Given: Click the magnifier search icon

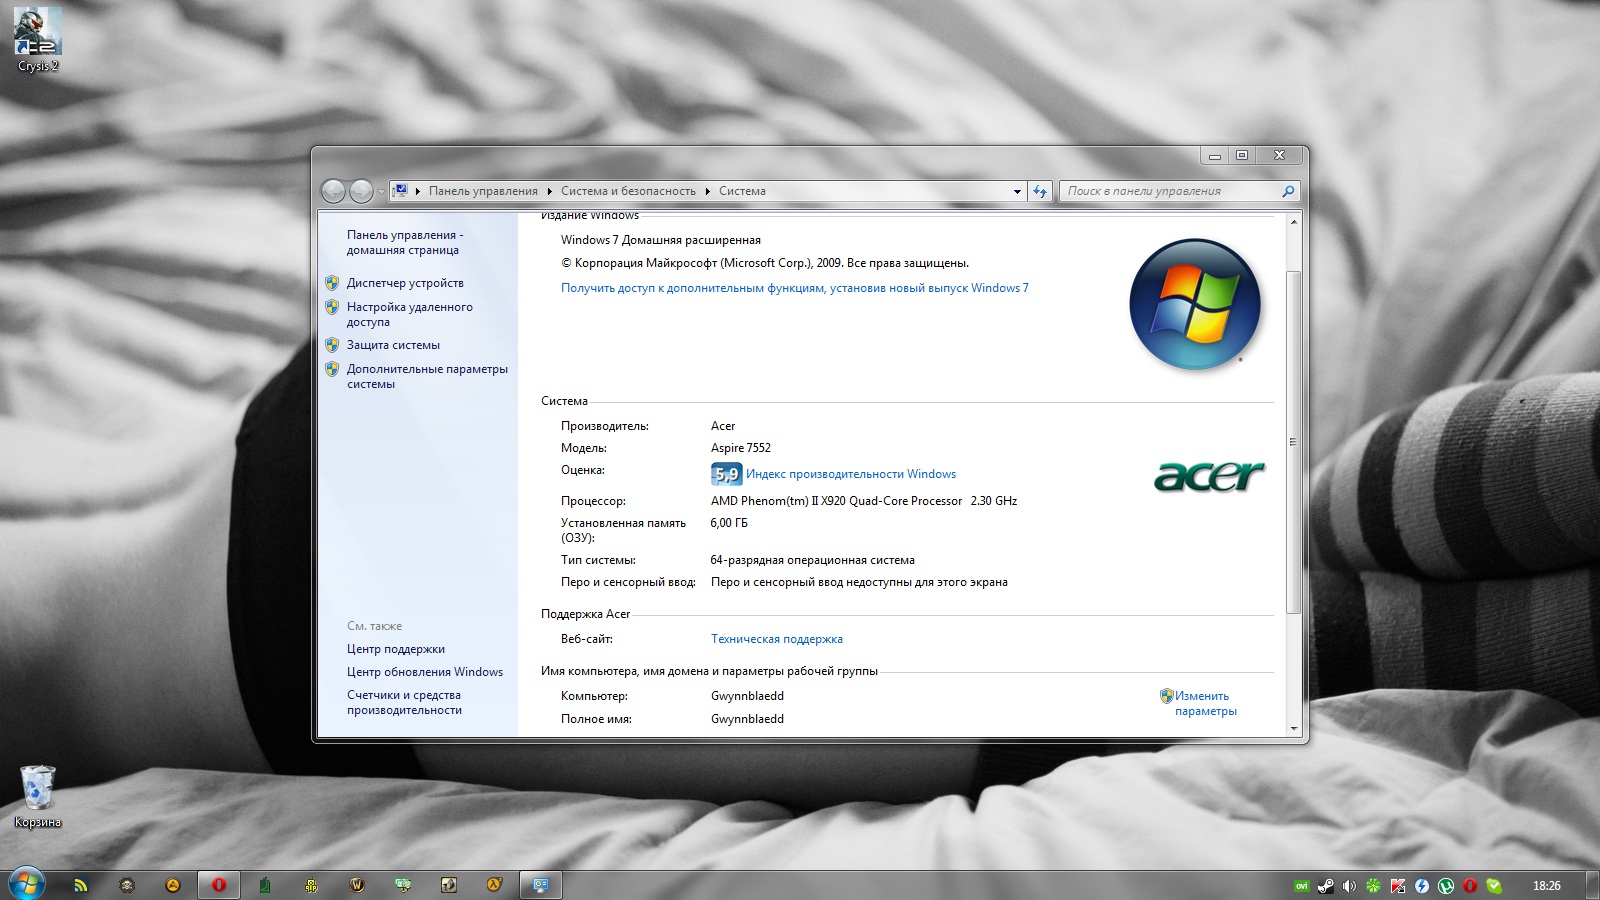Looking at the screenshot, I should click(x=1288, y=191).
